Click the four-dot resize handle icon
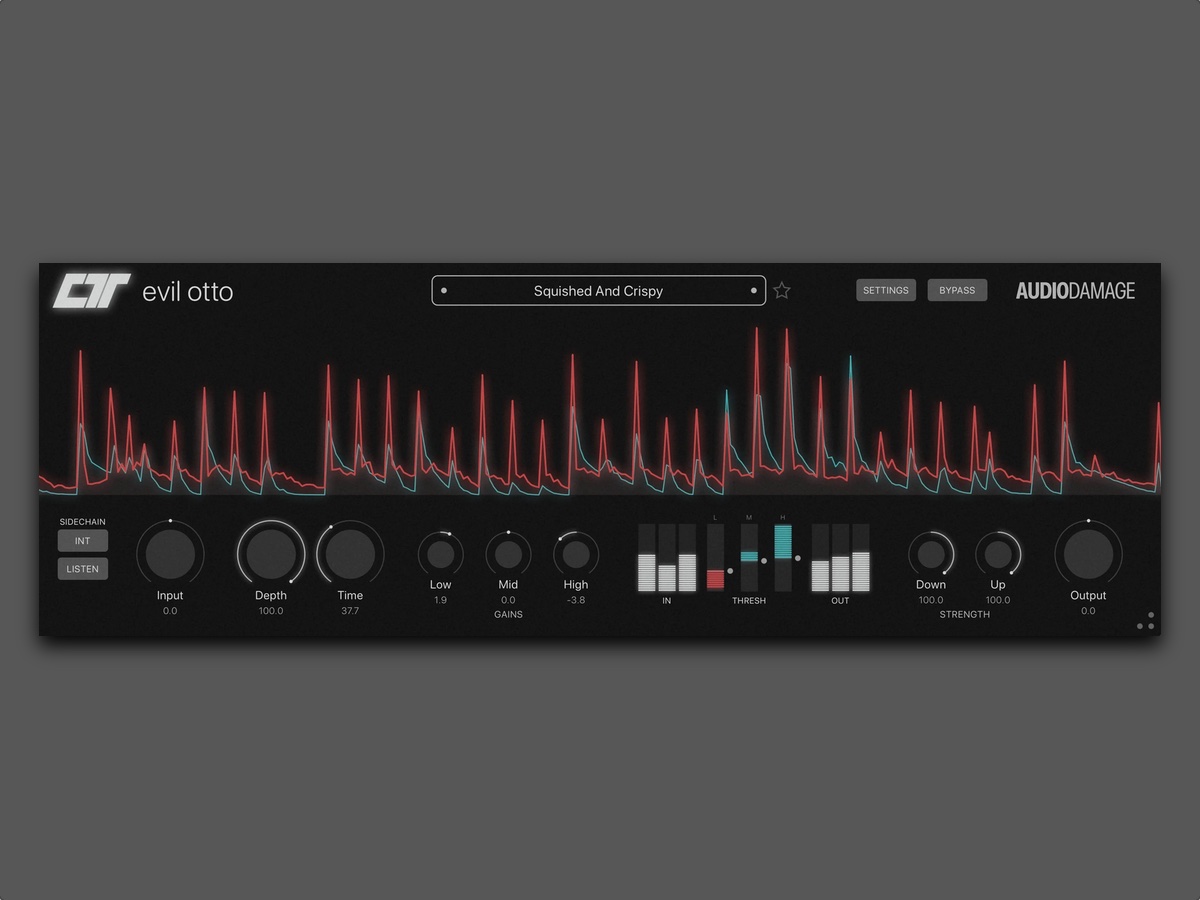Screen dimensions: 1200x900 tap(1145, 621)
